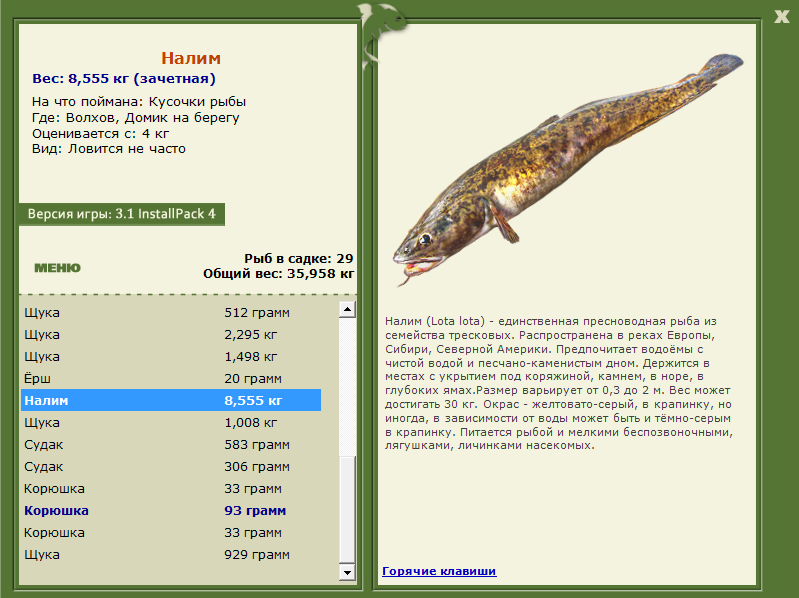Viewport: 799px width, 598px height.
Task: Click the catch list scroll down arrow
Action: pyautogui.click(x=347, y=571)
